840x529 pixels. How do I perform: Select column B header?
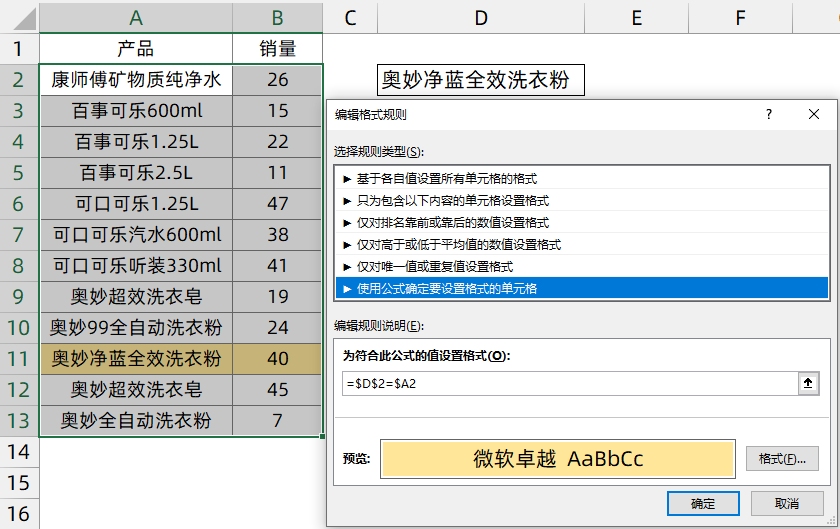click(x=278, y=18)
